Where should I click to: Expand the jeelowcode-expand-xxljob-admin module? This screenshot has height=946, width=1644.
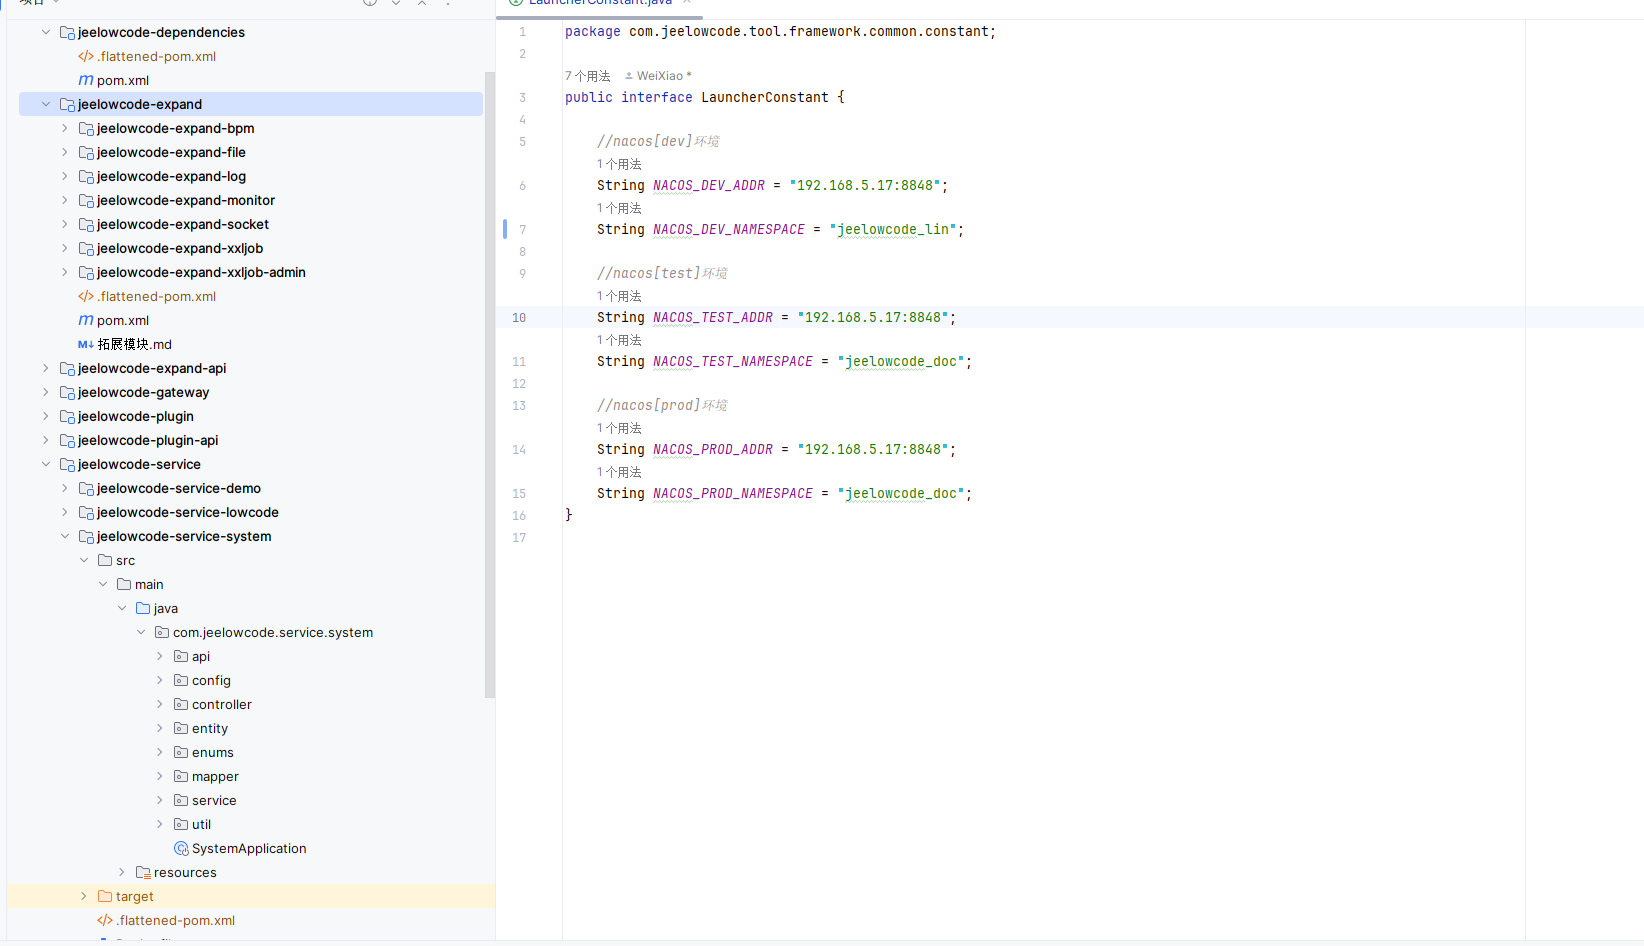[x=65, y=272]
